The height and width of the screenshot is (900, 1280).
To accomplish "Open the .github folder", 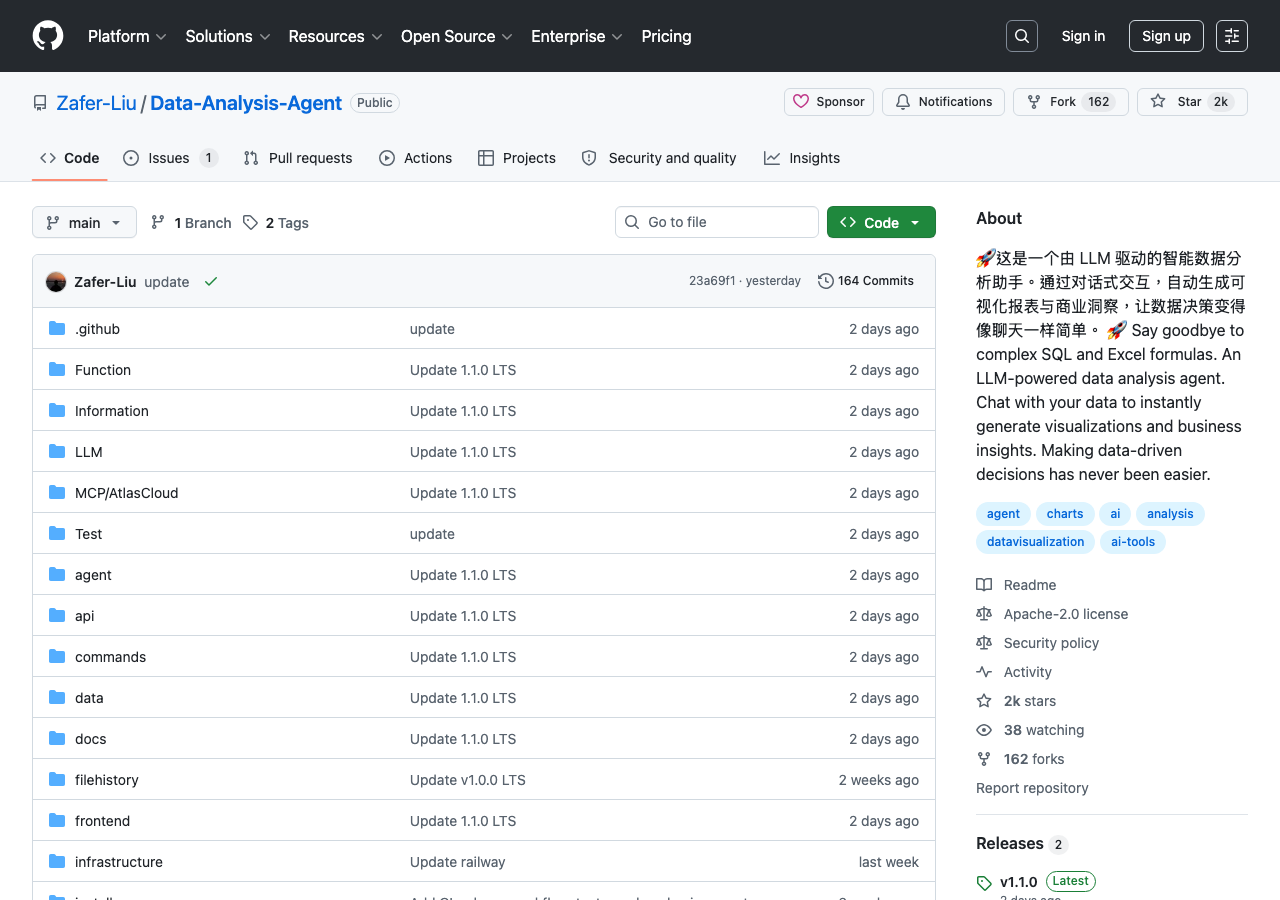I will tap(97, 329).
